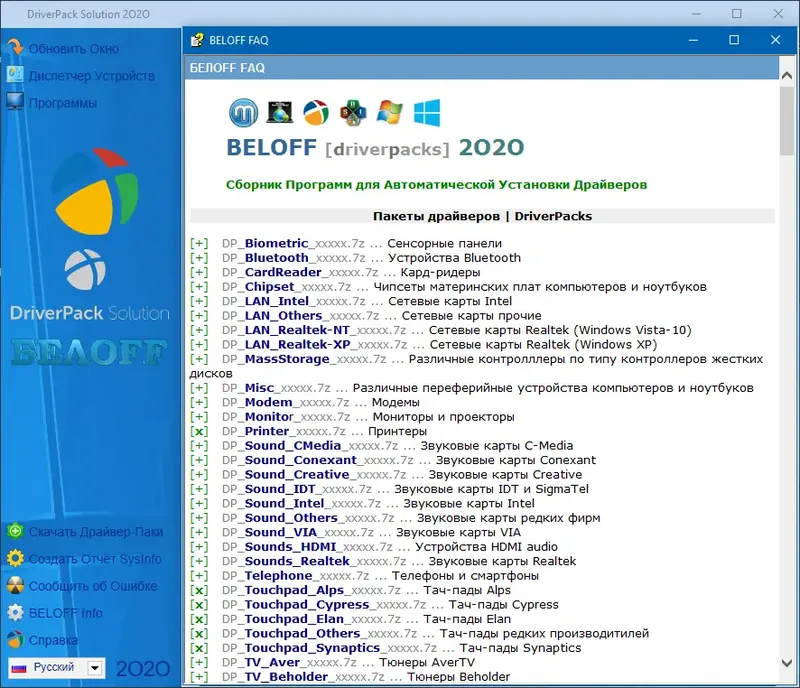Expand [+] next to DP_Bluetooth
This screenshot has height=688, width=800.
[199, 258]
